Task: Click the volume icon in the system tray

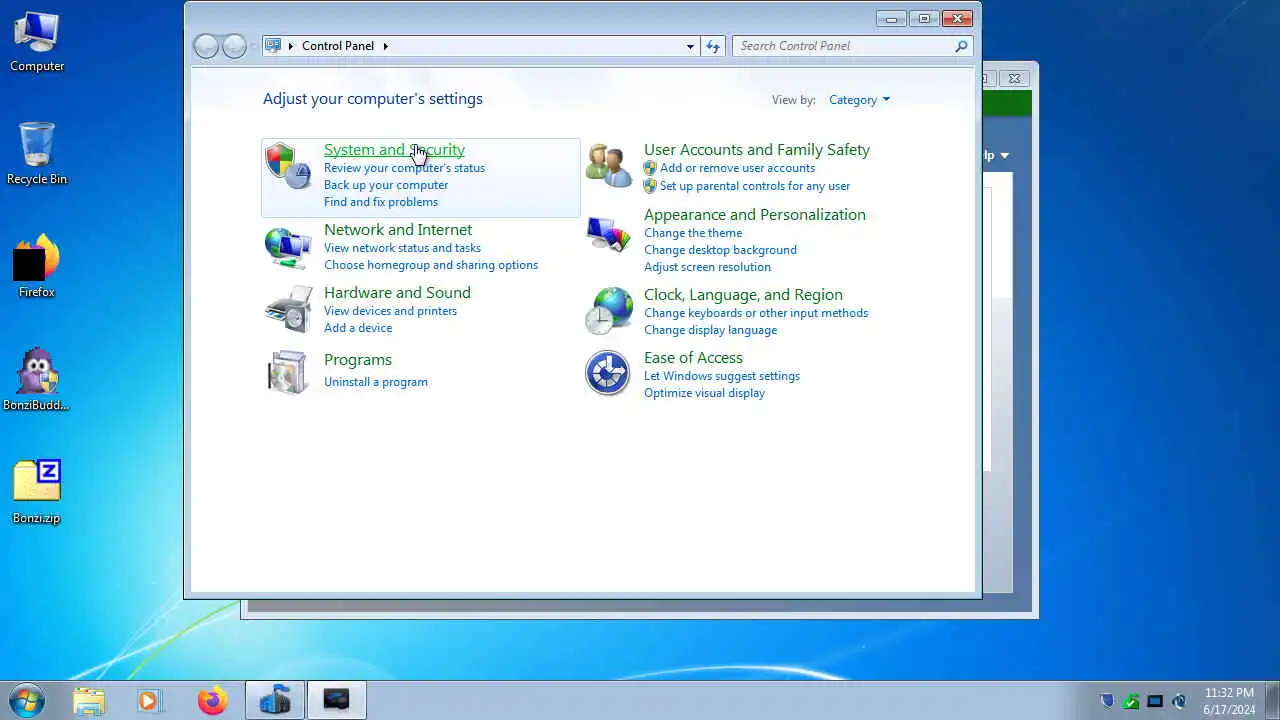Action: tap(1180, 701)
